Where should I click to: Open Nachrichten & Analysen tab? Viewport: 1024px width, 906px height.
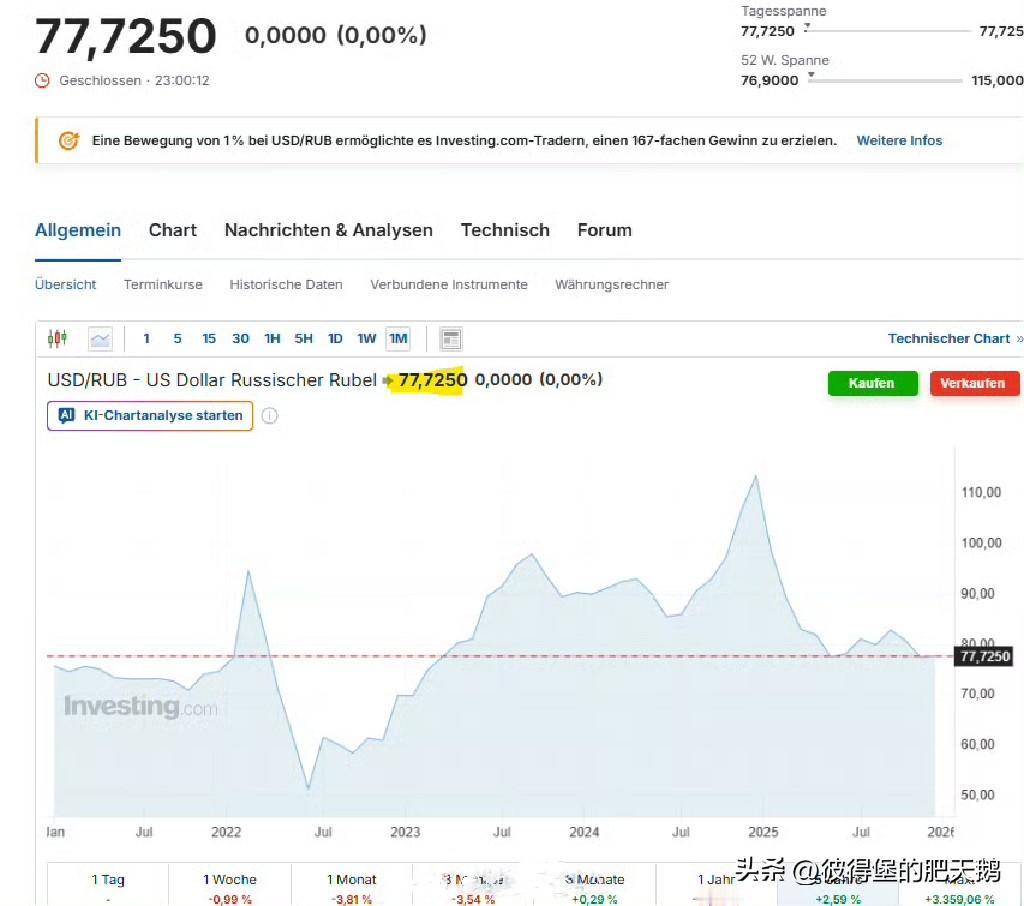(x=328, y=230)
